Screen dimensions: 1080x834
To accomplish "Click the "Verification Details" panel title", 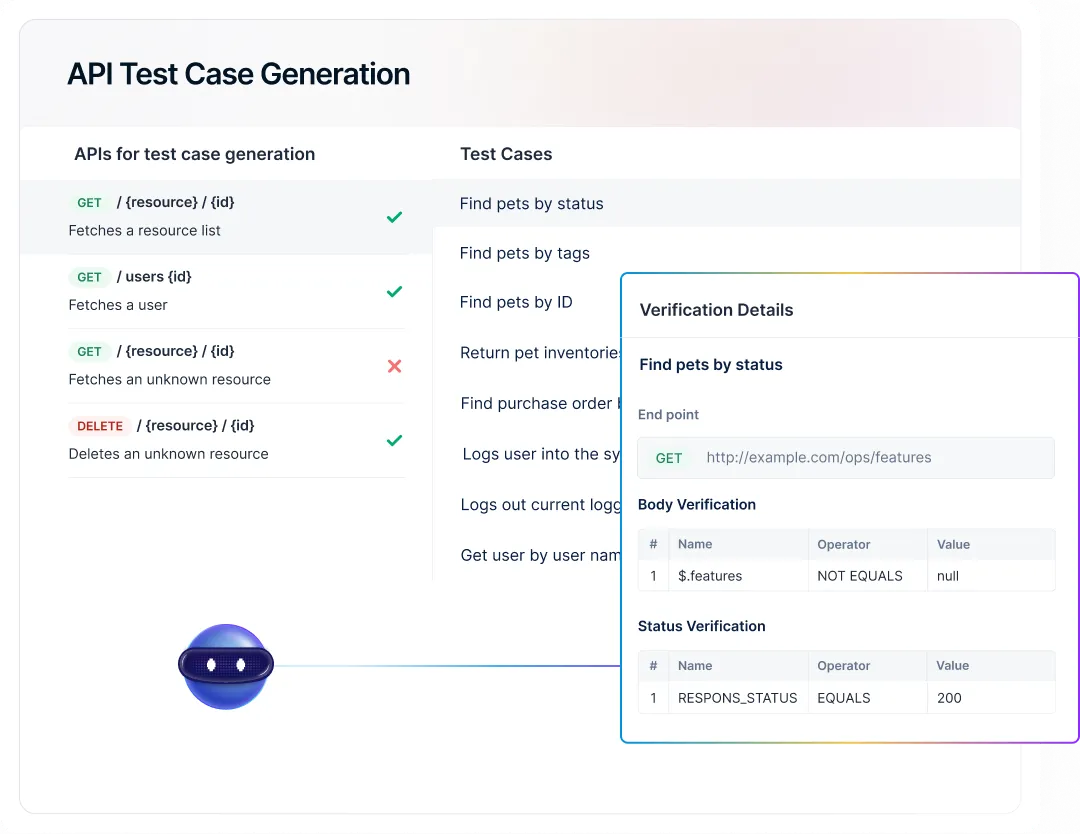I will click(x=716, y=310).
